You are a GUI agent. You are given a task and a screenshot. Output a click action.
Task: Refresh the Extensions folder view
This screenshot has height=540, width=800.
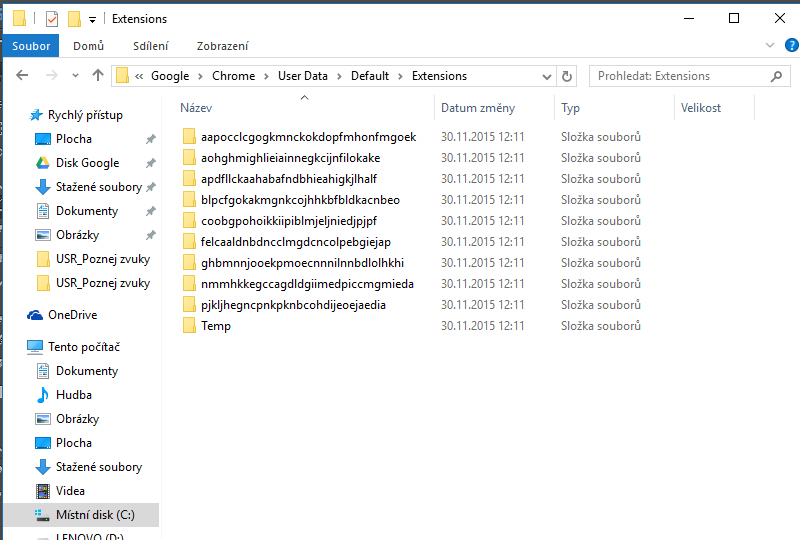tap(567, 76)
